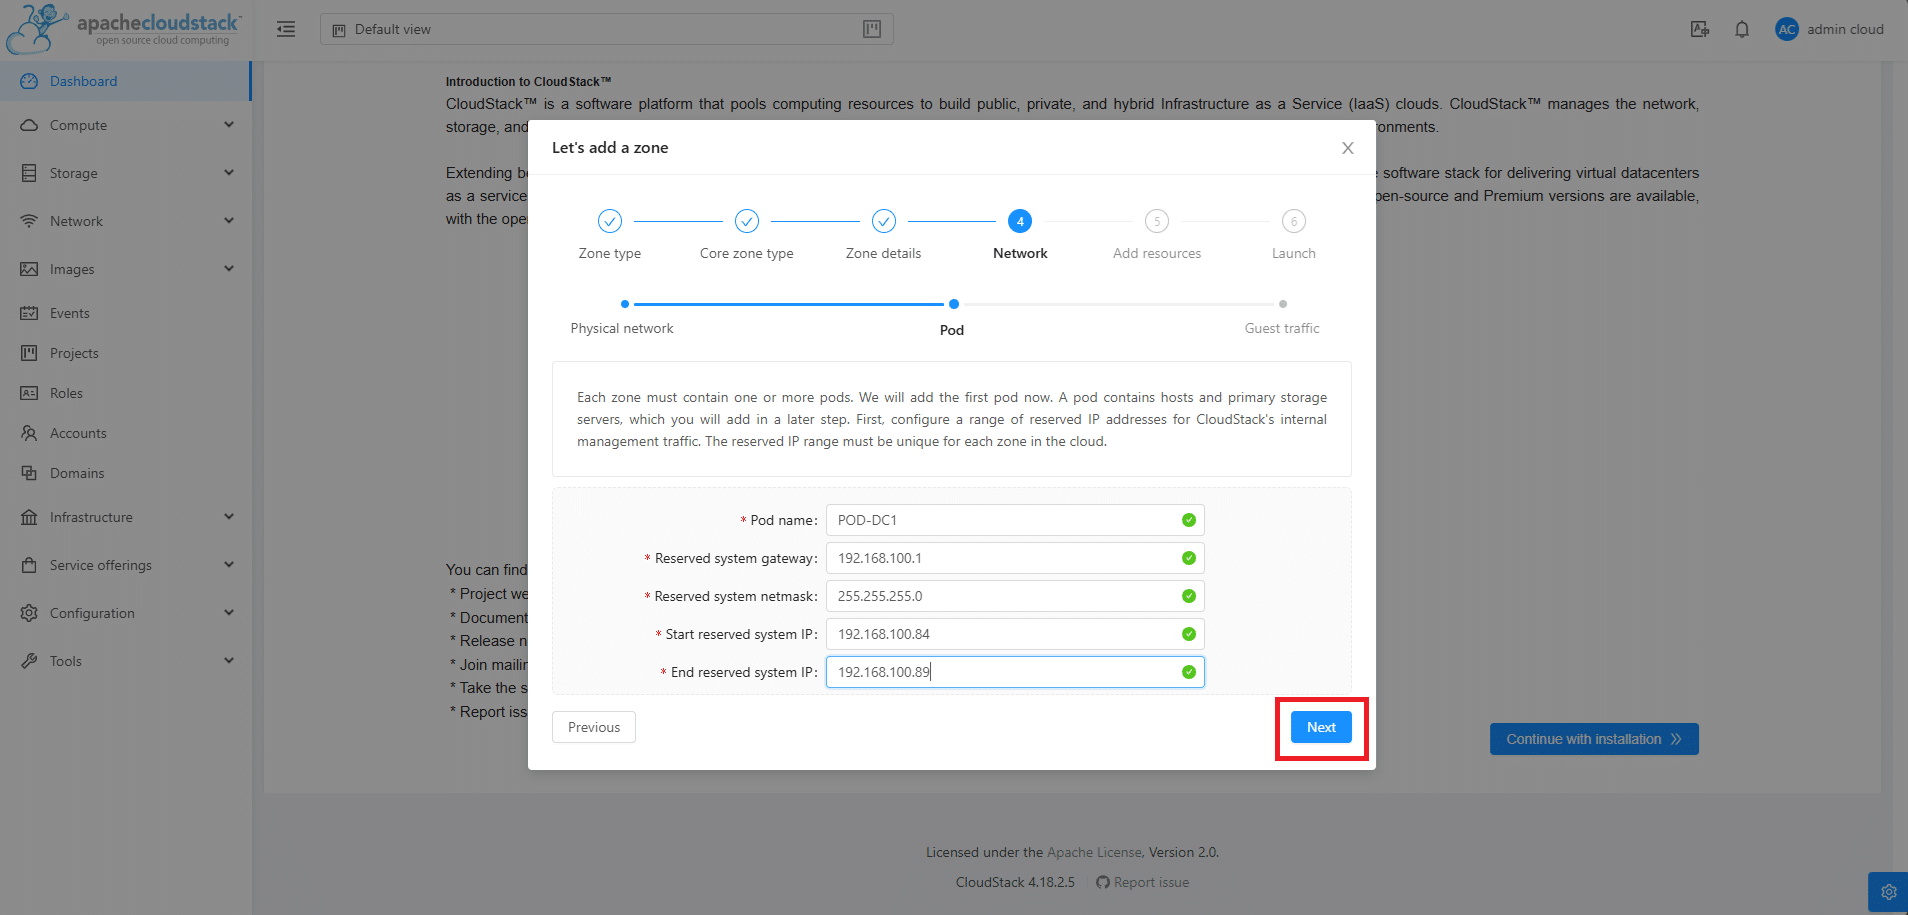Click the admin cloud username
Screen dimensions: 1908x915
[1845, 29]
